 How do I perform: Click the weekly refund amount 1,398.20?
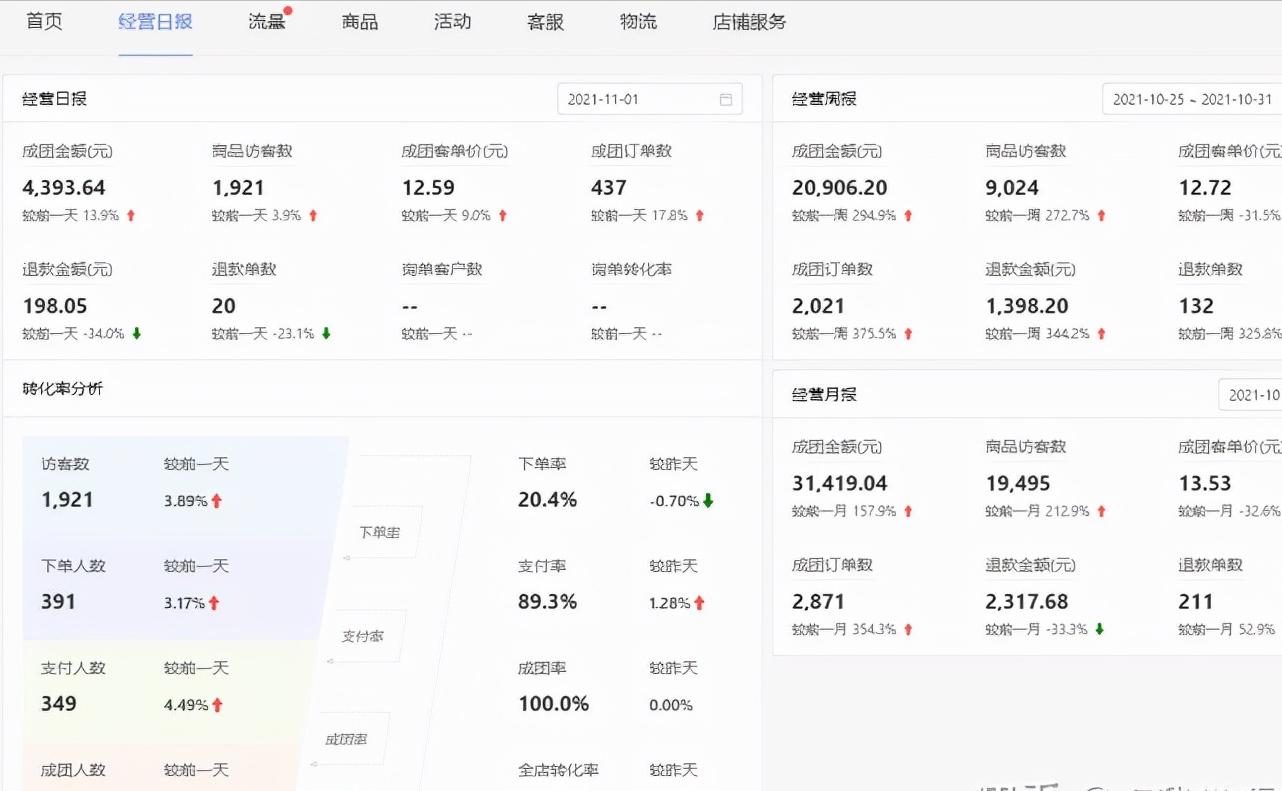pos(1027,305)
